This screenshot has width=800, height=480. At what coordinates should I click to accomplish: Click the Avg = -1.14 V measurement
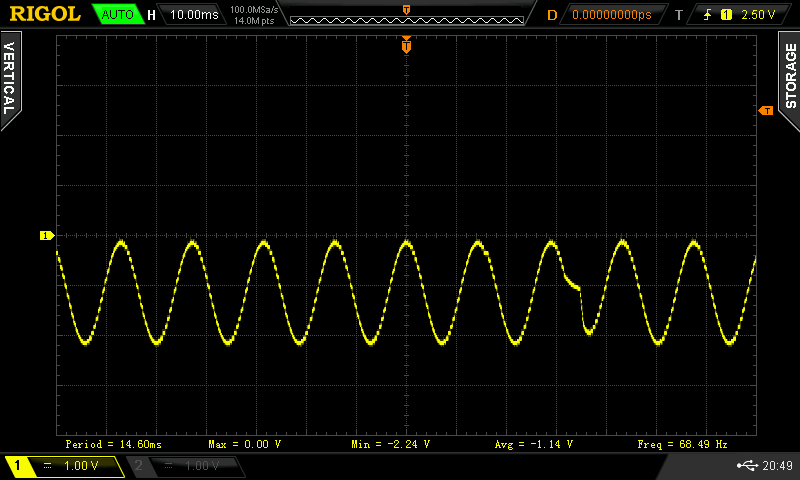534,444
